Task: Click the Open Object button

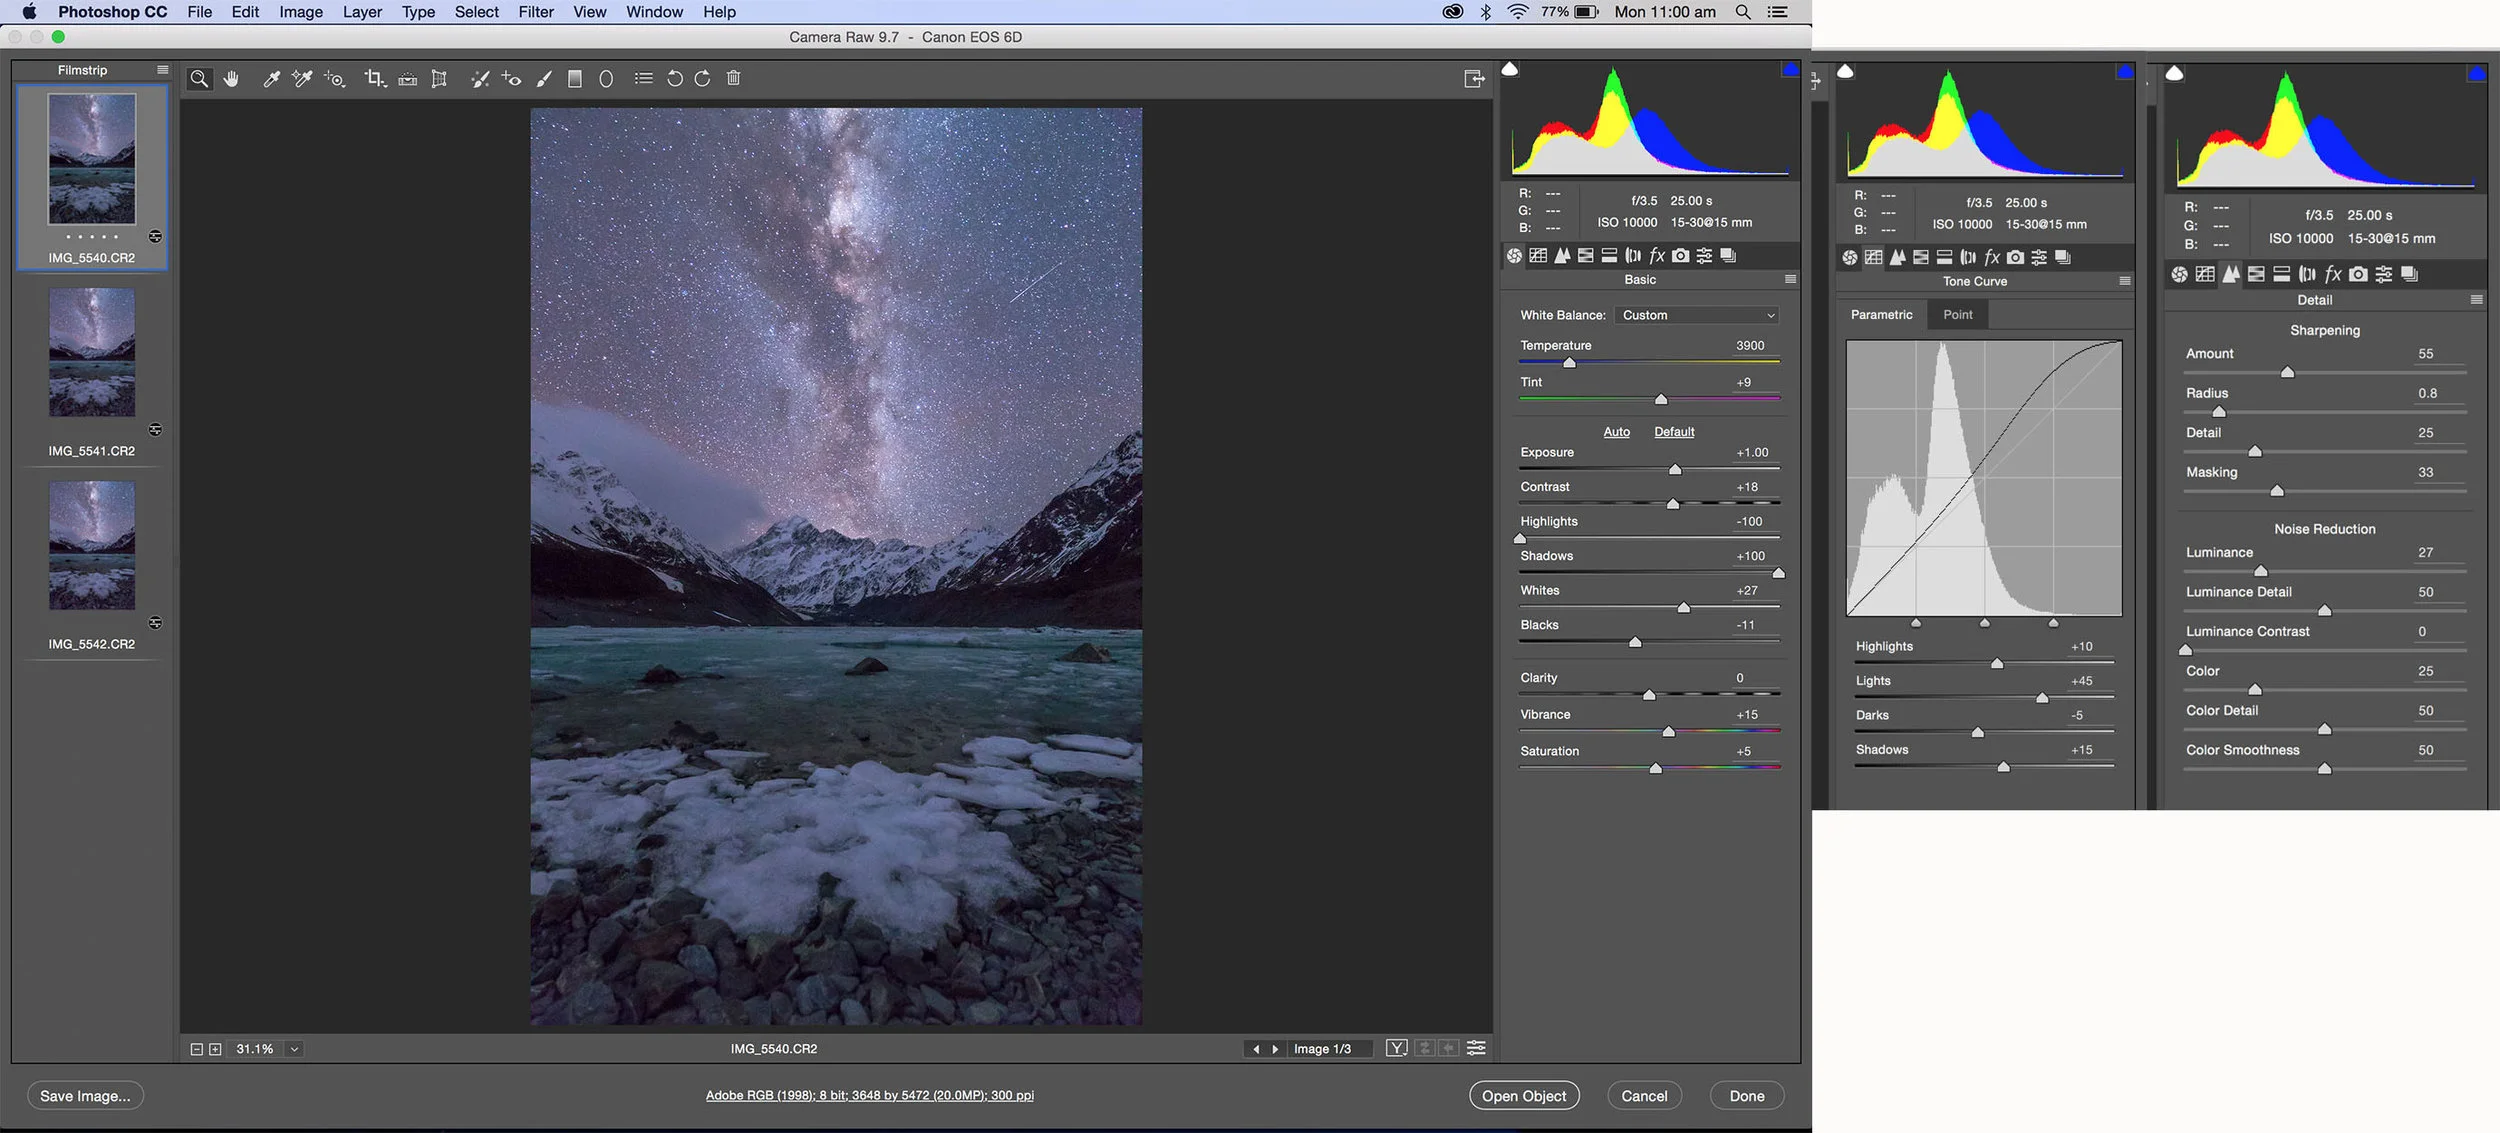Action: [1523, 1096]
